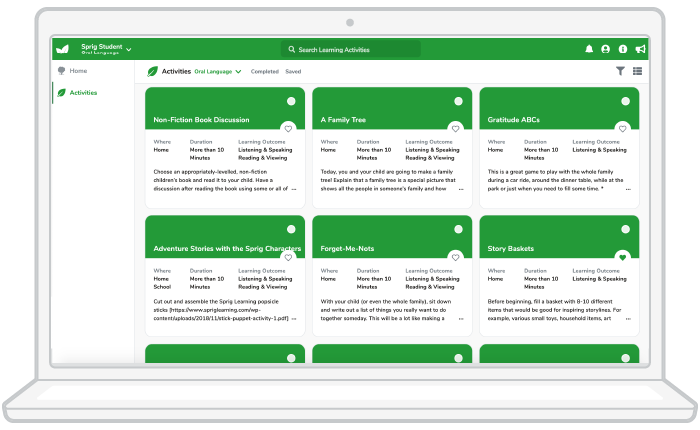The width and height of the screenshot is (700, 430).
Task: Click the Sprig leaf logo
Action: (x=62, y=49)
